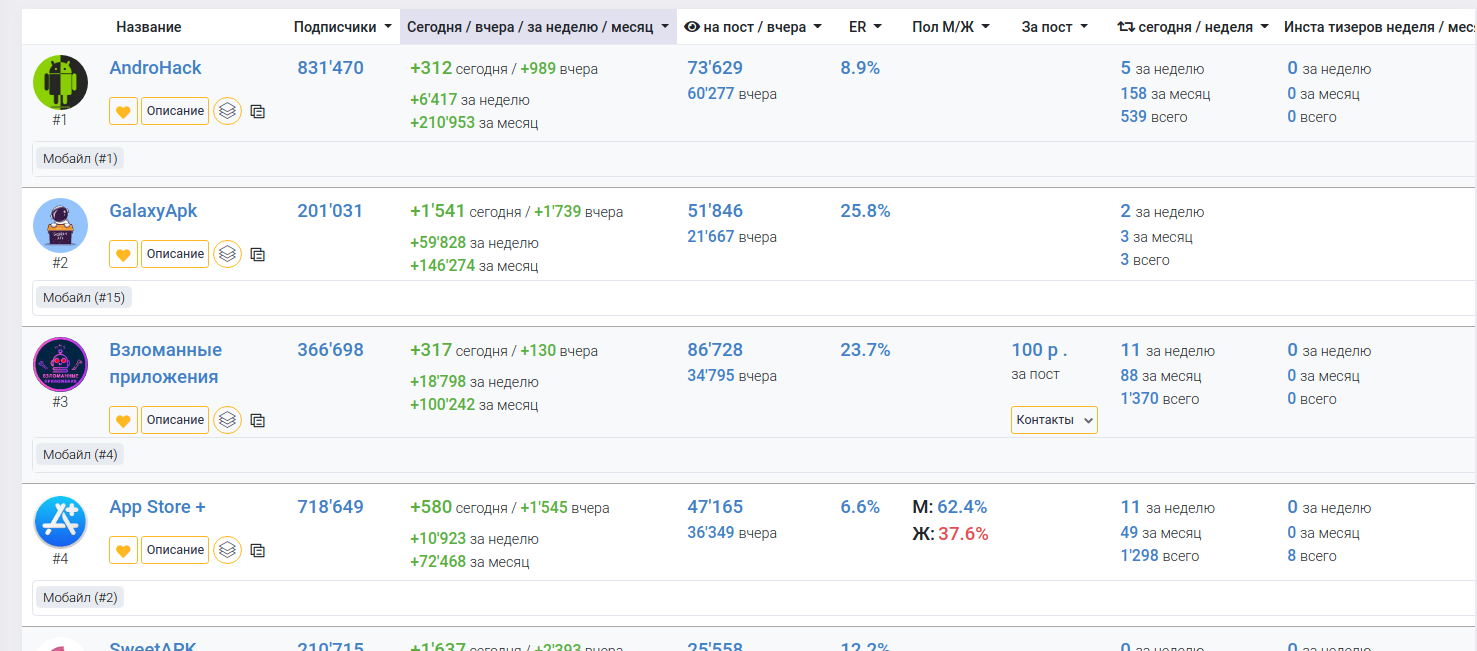The height and width of the screenshot is (651, 1477).
Task: Click the layers icon next to GalaxyApk
Action: tap(228, 254)
